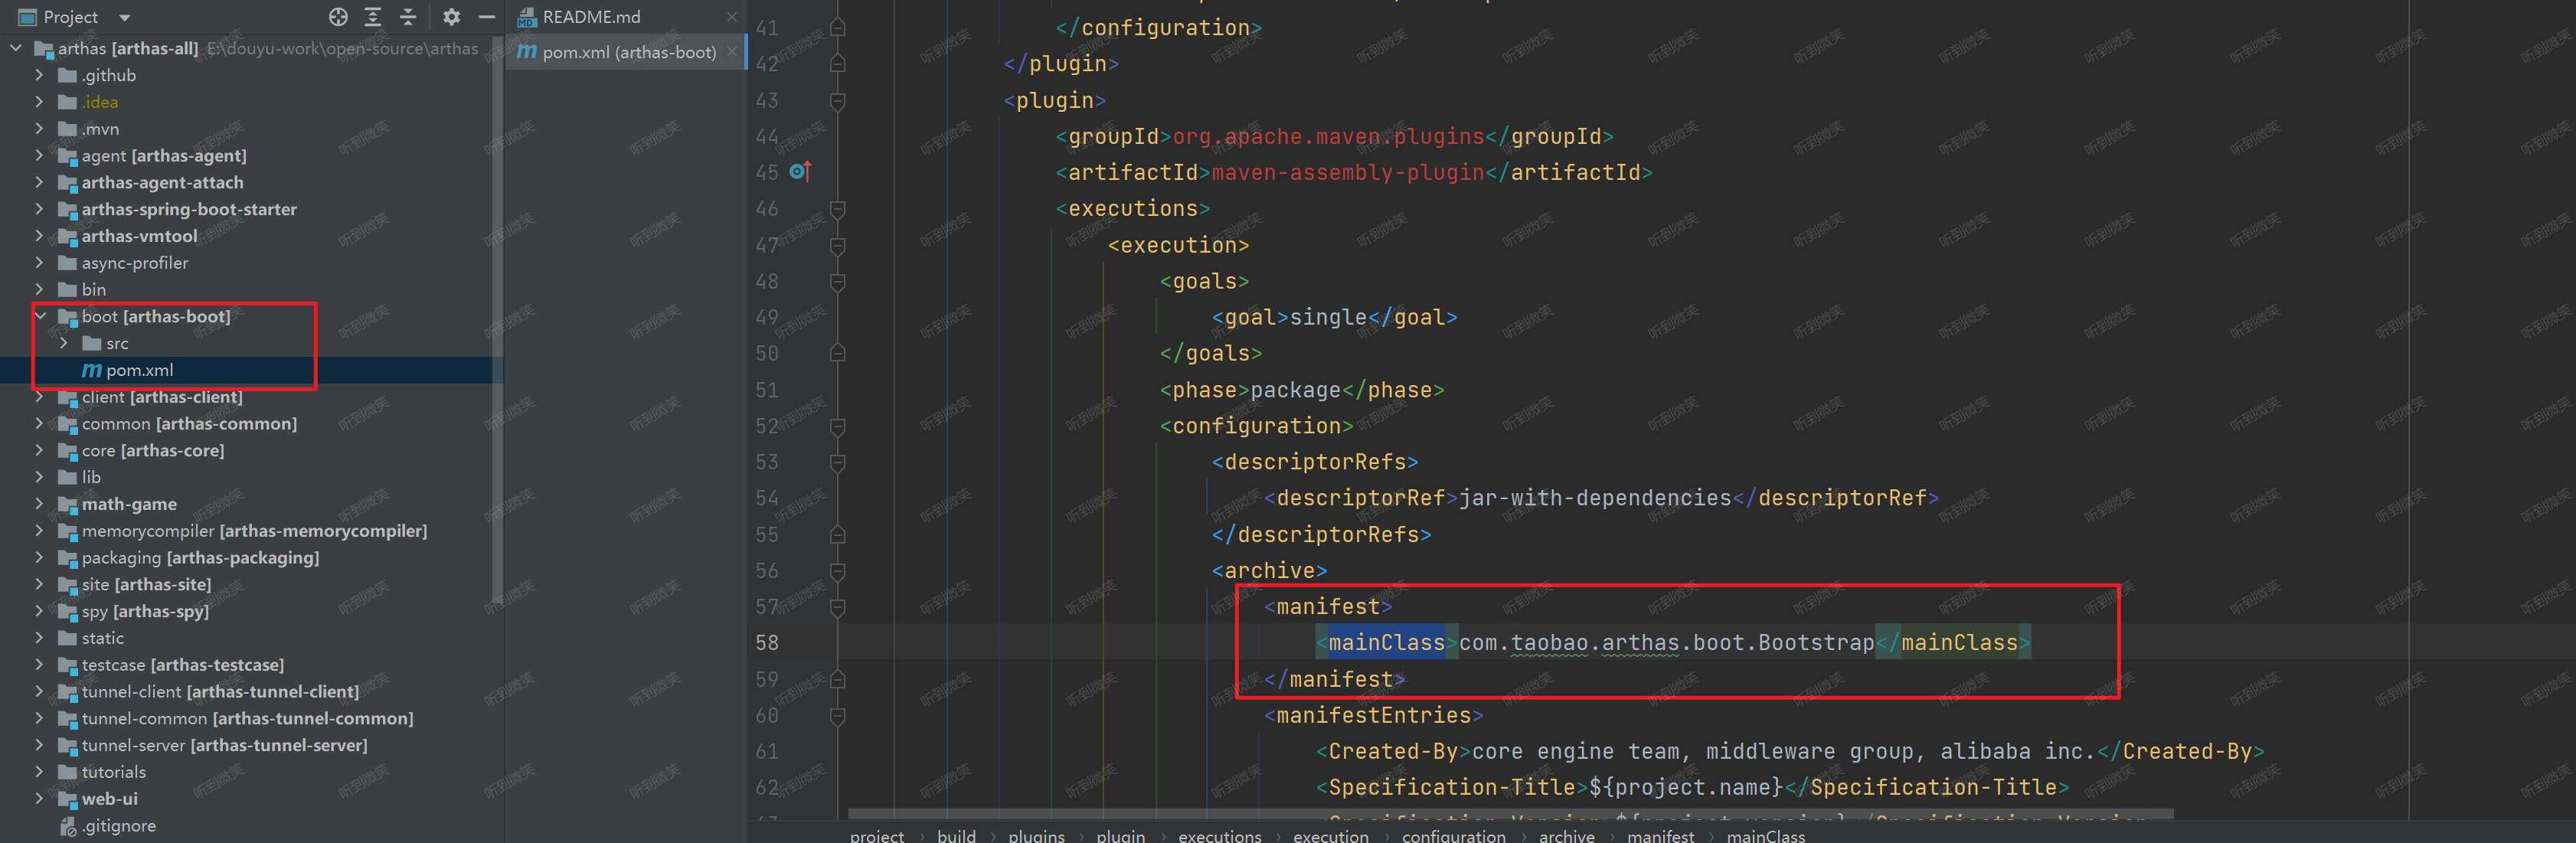Hide the Project tool window with minus icon
2576x843 pixels.
[x=487, y=17]
